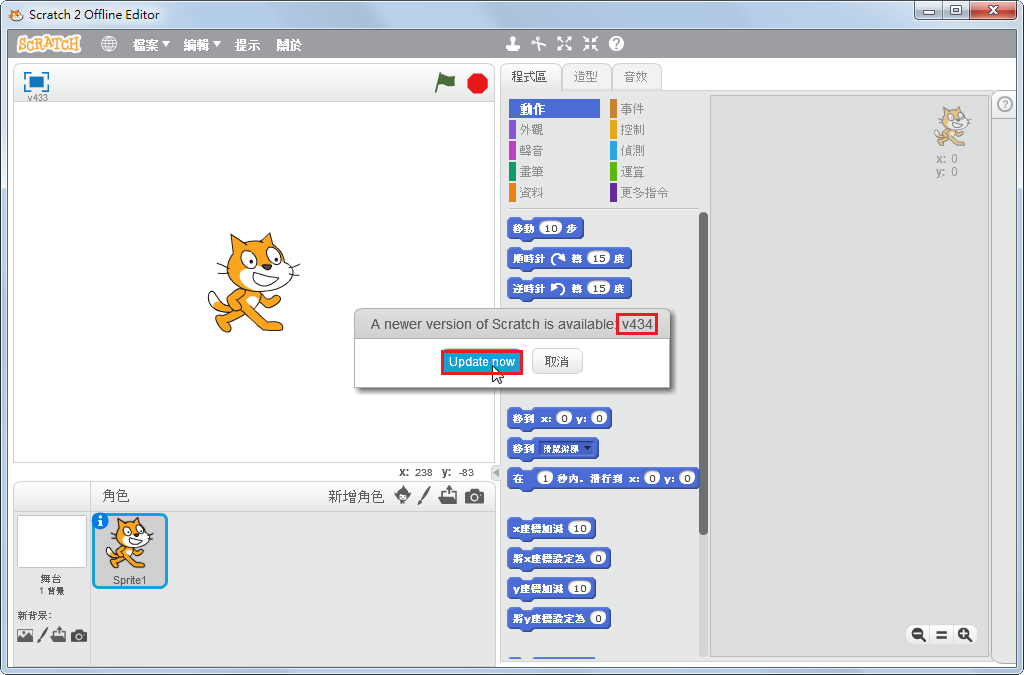Open the 提示 menu

click(x=248, y=45)
